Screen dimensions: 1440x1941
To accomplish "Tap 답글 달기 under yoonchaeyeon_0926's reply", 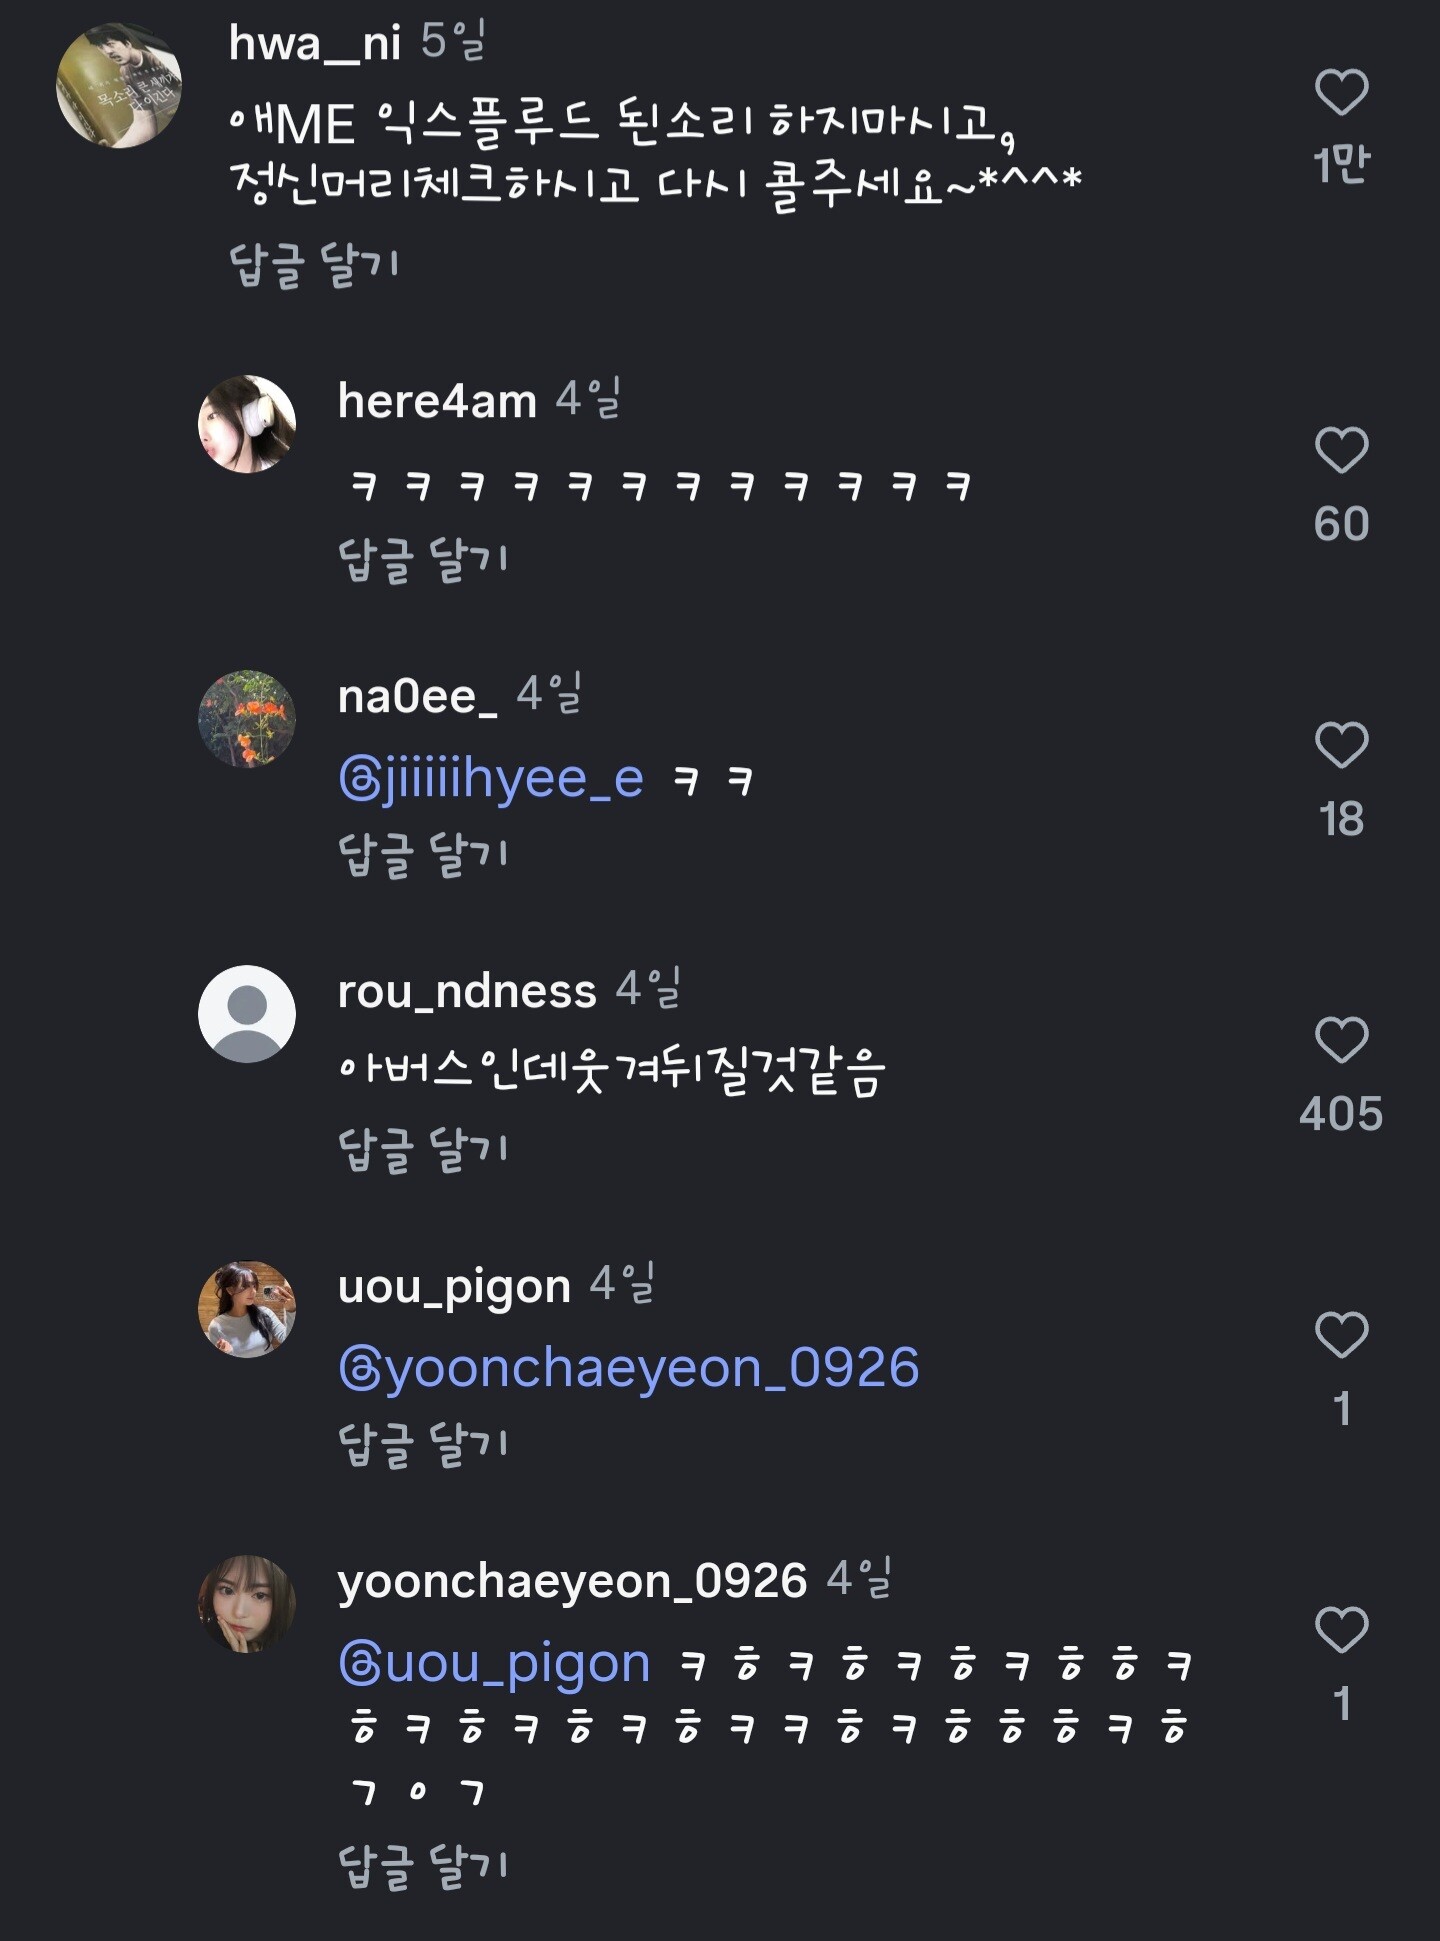I will tap(423, 1866).
